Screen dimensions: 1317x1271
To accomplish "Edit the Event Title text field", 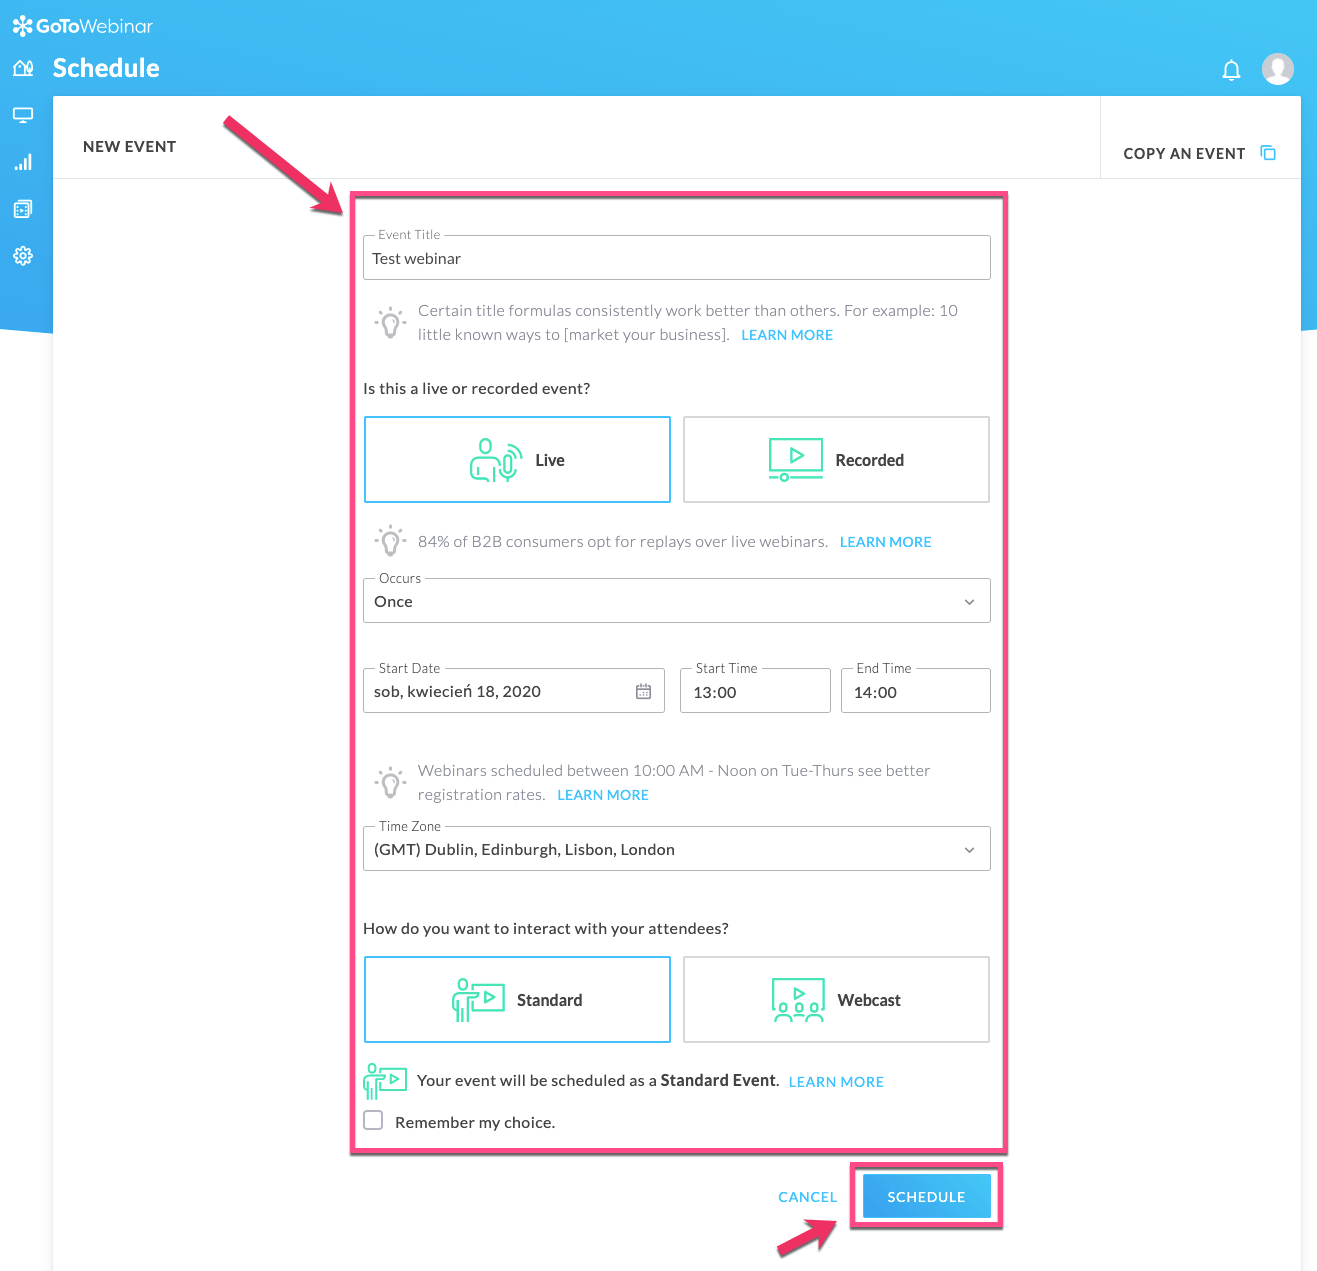I will (x=676, y=258).
